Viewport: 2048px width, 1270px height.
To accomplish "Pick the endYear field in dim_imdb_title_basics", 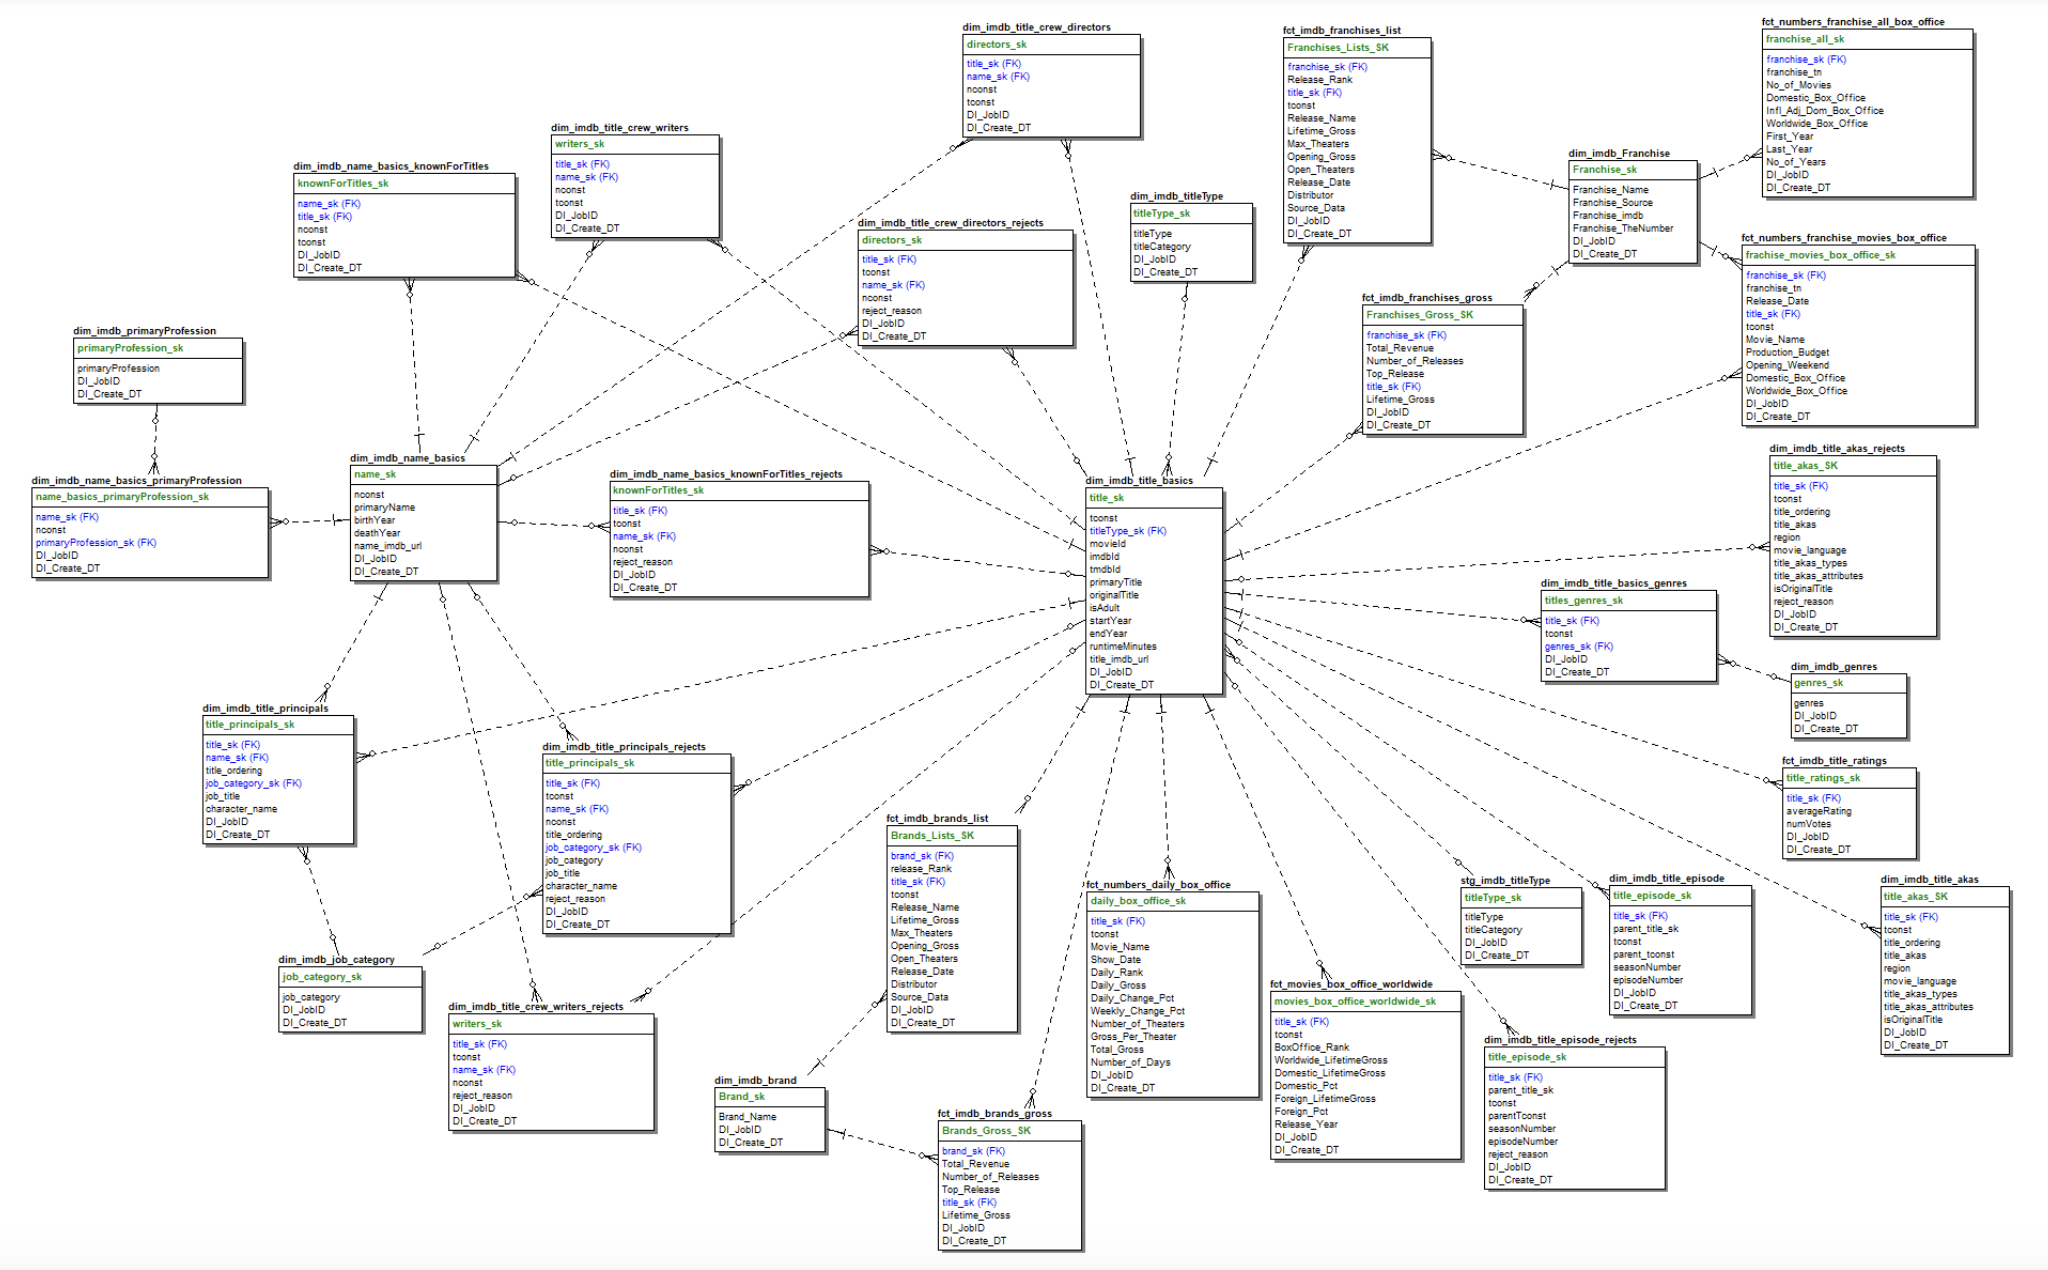I will [x=1107, y=633].
